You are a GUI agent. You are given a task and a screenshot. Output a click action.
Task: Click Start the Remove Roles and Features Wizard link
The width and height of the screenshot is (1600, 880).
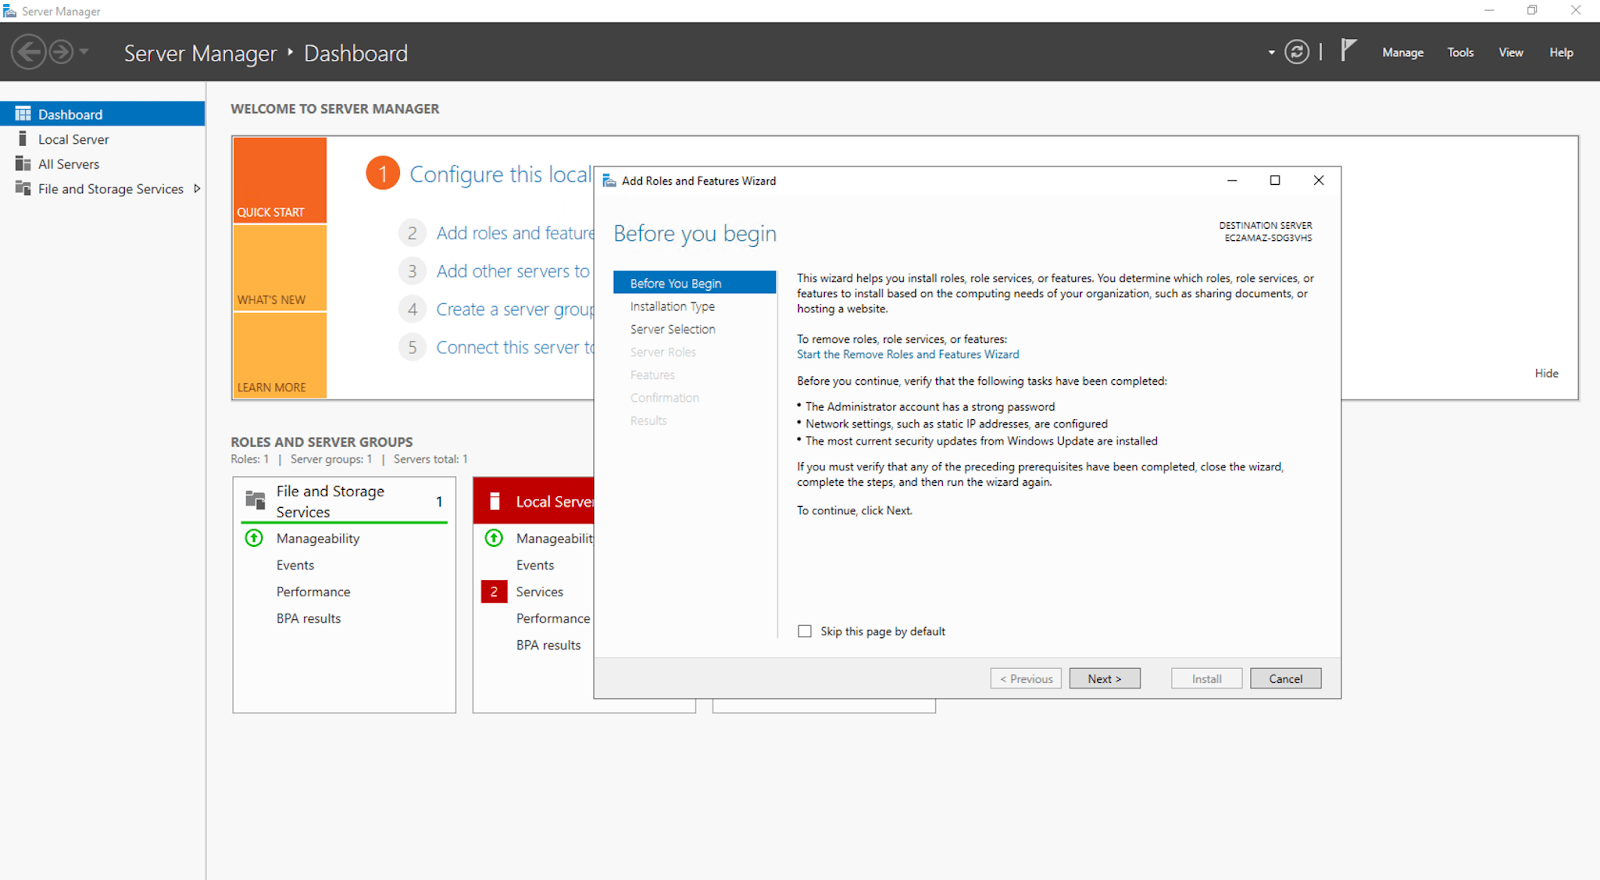click(x=908, y=355)
